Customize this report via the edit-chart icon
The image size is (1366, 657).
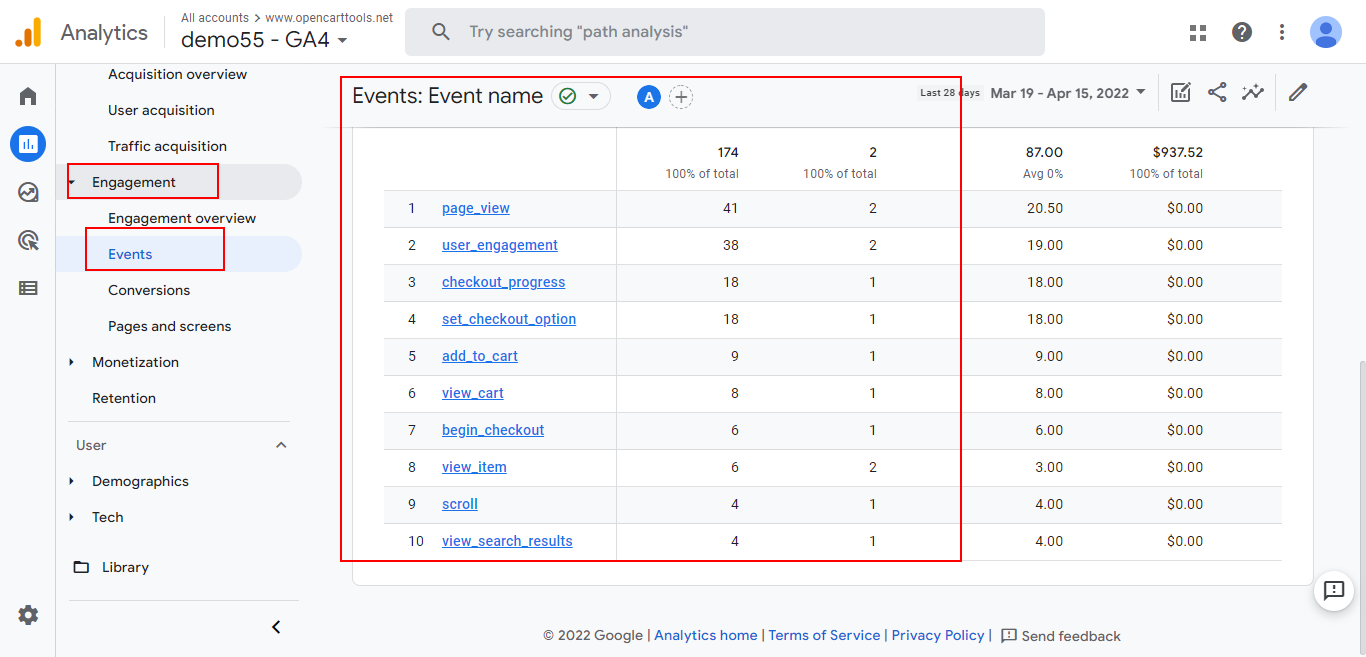(x=1181, y=92)
